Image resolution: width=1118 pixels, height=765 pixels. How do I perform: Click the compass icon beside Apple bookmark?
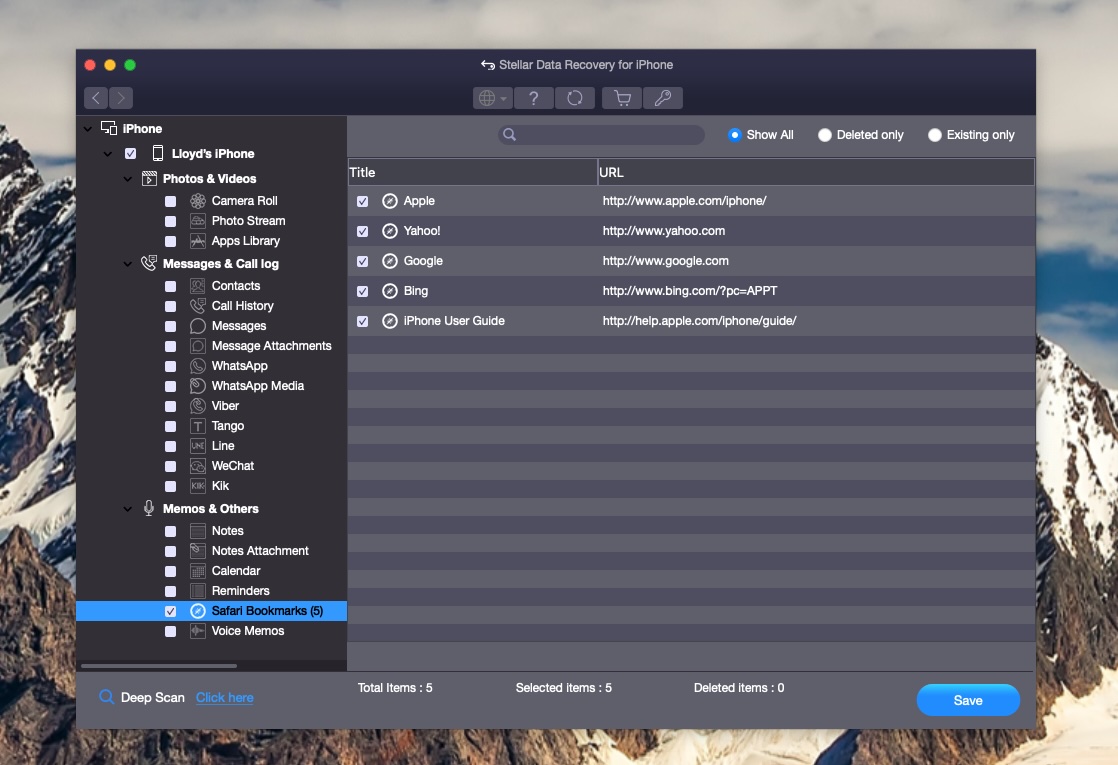(389, 201)
